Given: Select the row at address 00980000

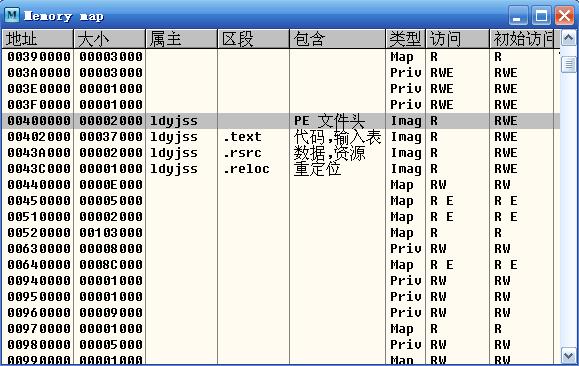Looking at the screenshot, I should [281, 345].
